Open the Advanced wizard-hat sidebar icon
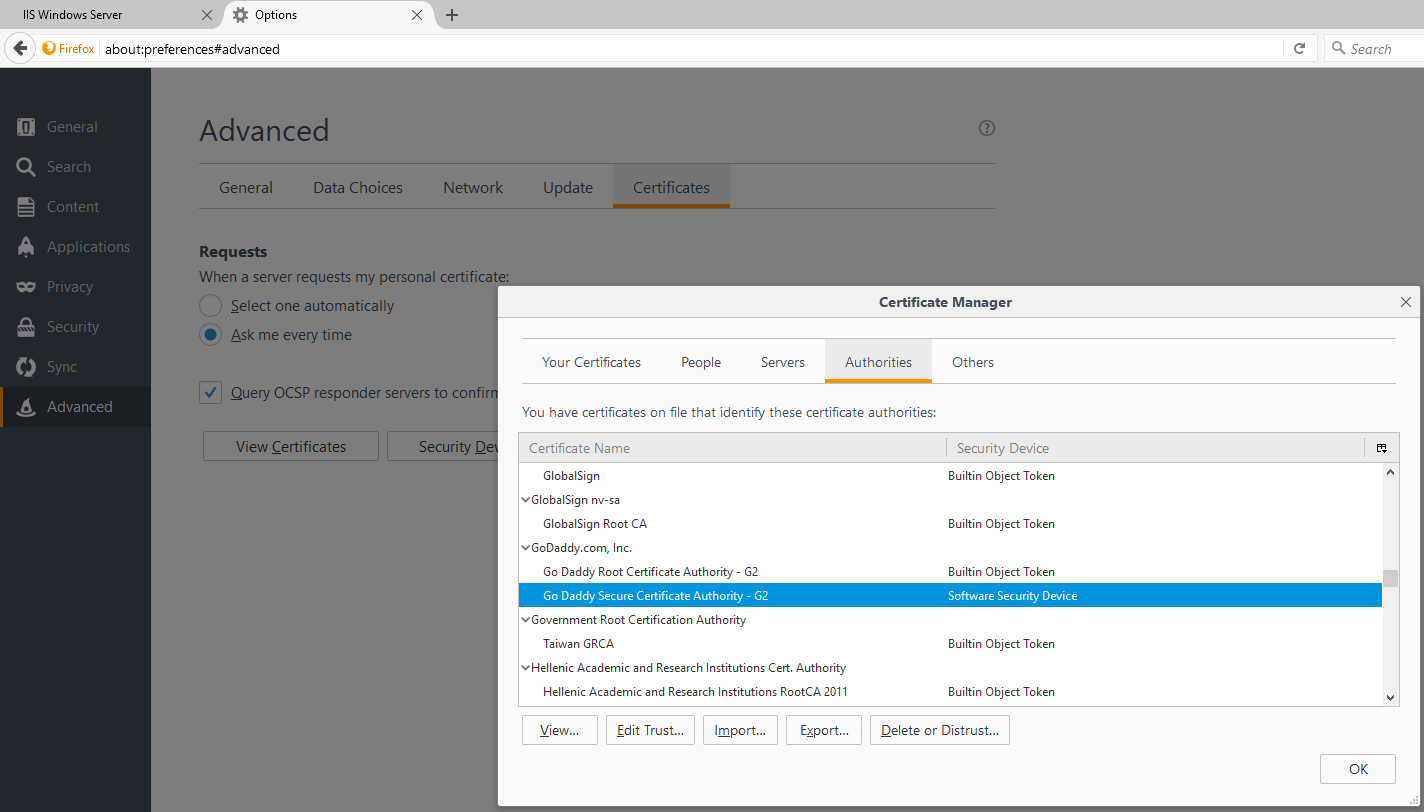The height and width of the screenshot is (812, 1424). point(26,407)
